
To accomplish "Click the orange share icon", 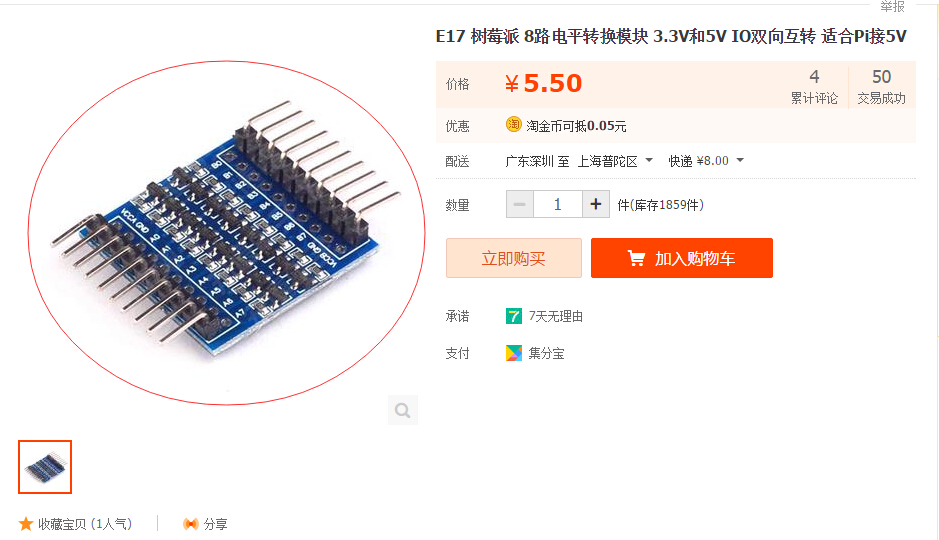I will 190,524.
